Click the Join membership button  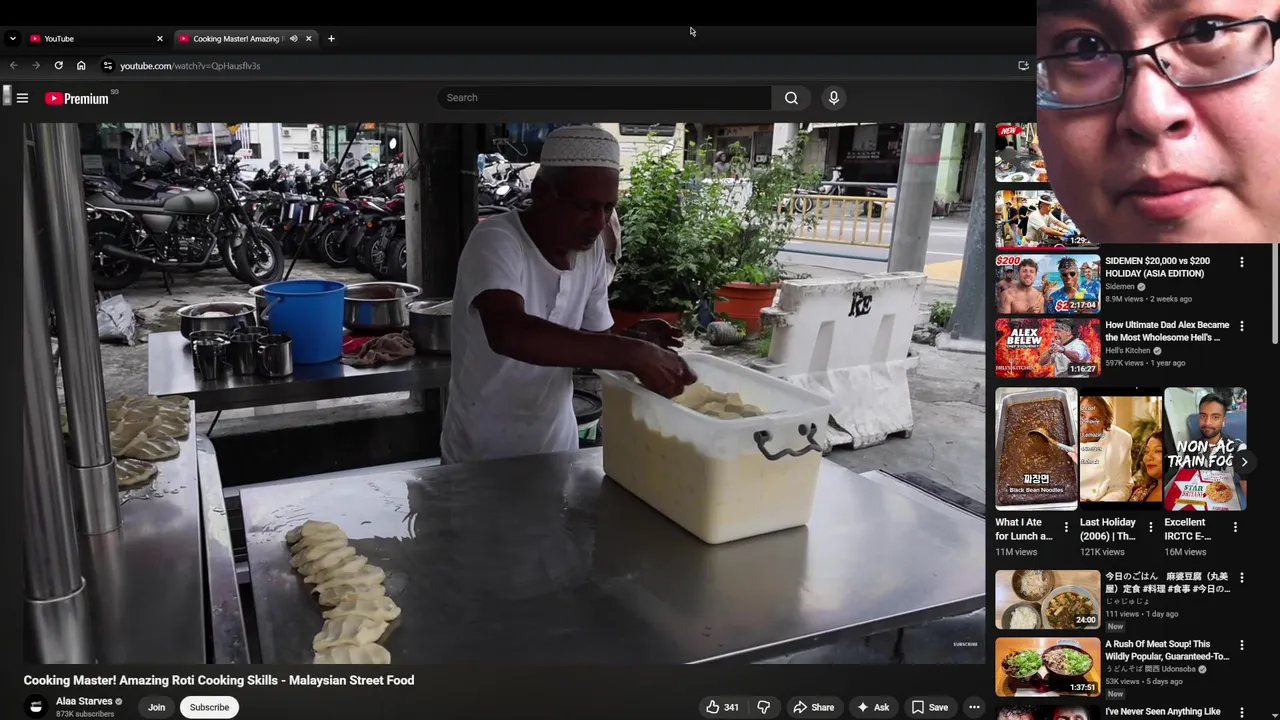coord(157,707)
